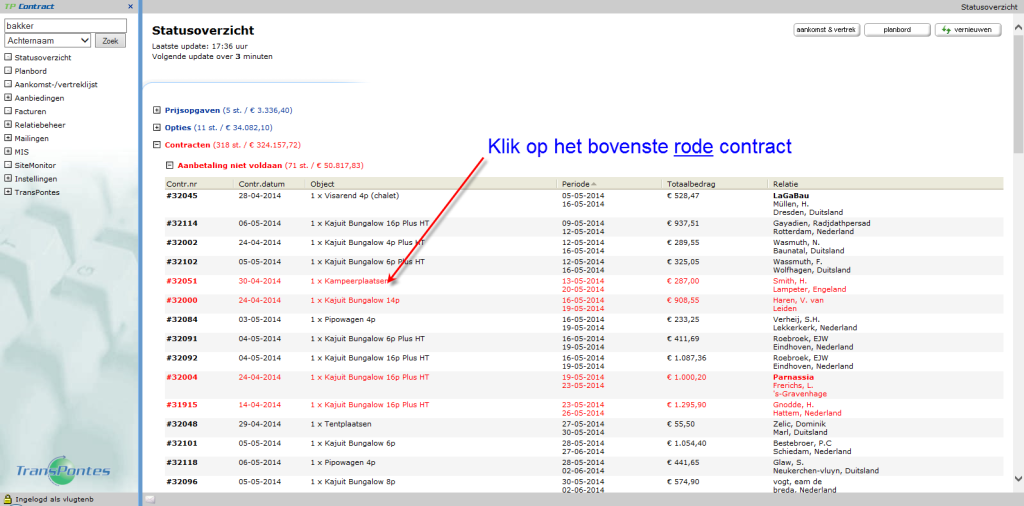
Task: Click the envelope icon in the bottom bar
Action: [x=150, y=498]
